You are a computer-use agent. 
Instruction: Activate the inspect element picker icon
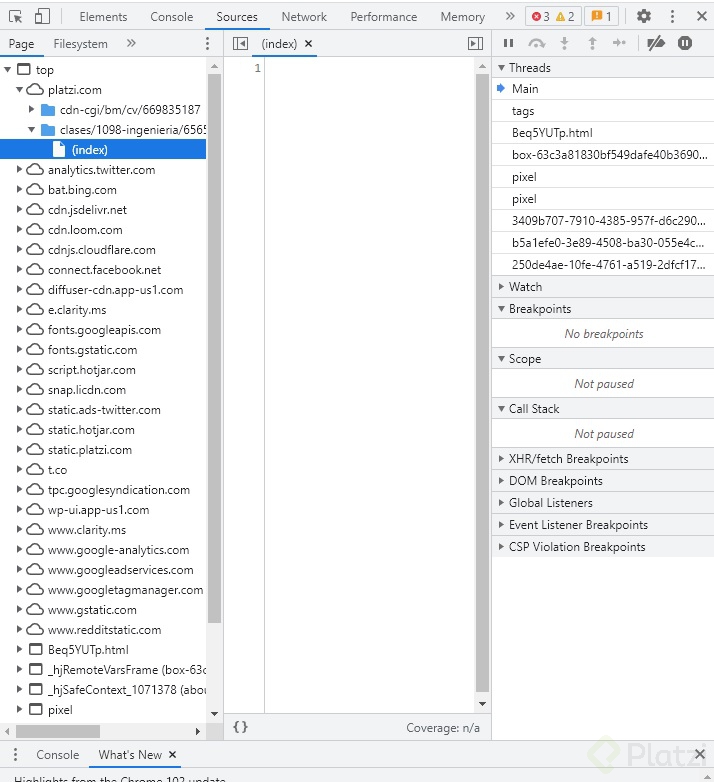click(x=15, y=16)
